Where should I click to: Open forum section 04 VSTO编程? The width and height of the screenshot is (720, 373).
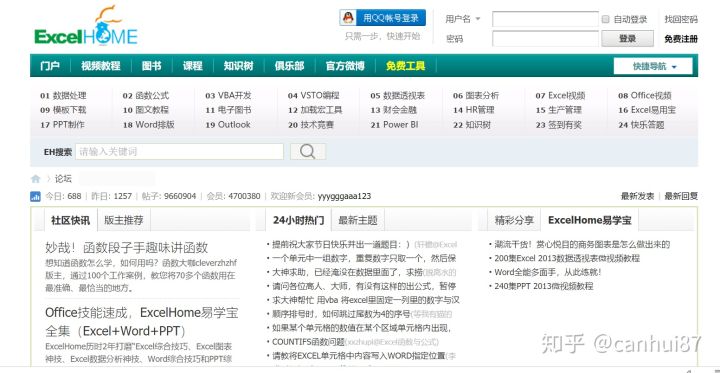(x=314, y=96)
